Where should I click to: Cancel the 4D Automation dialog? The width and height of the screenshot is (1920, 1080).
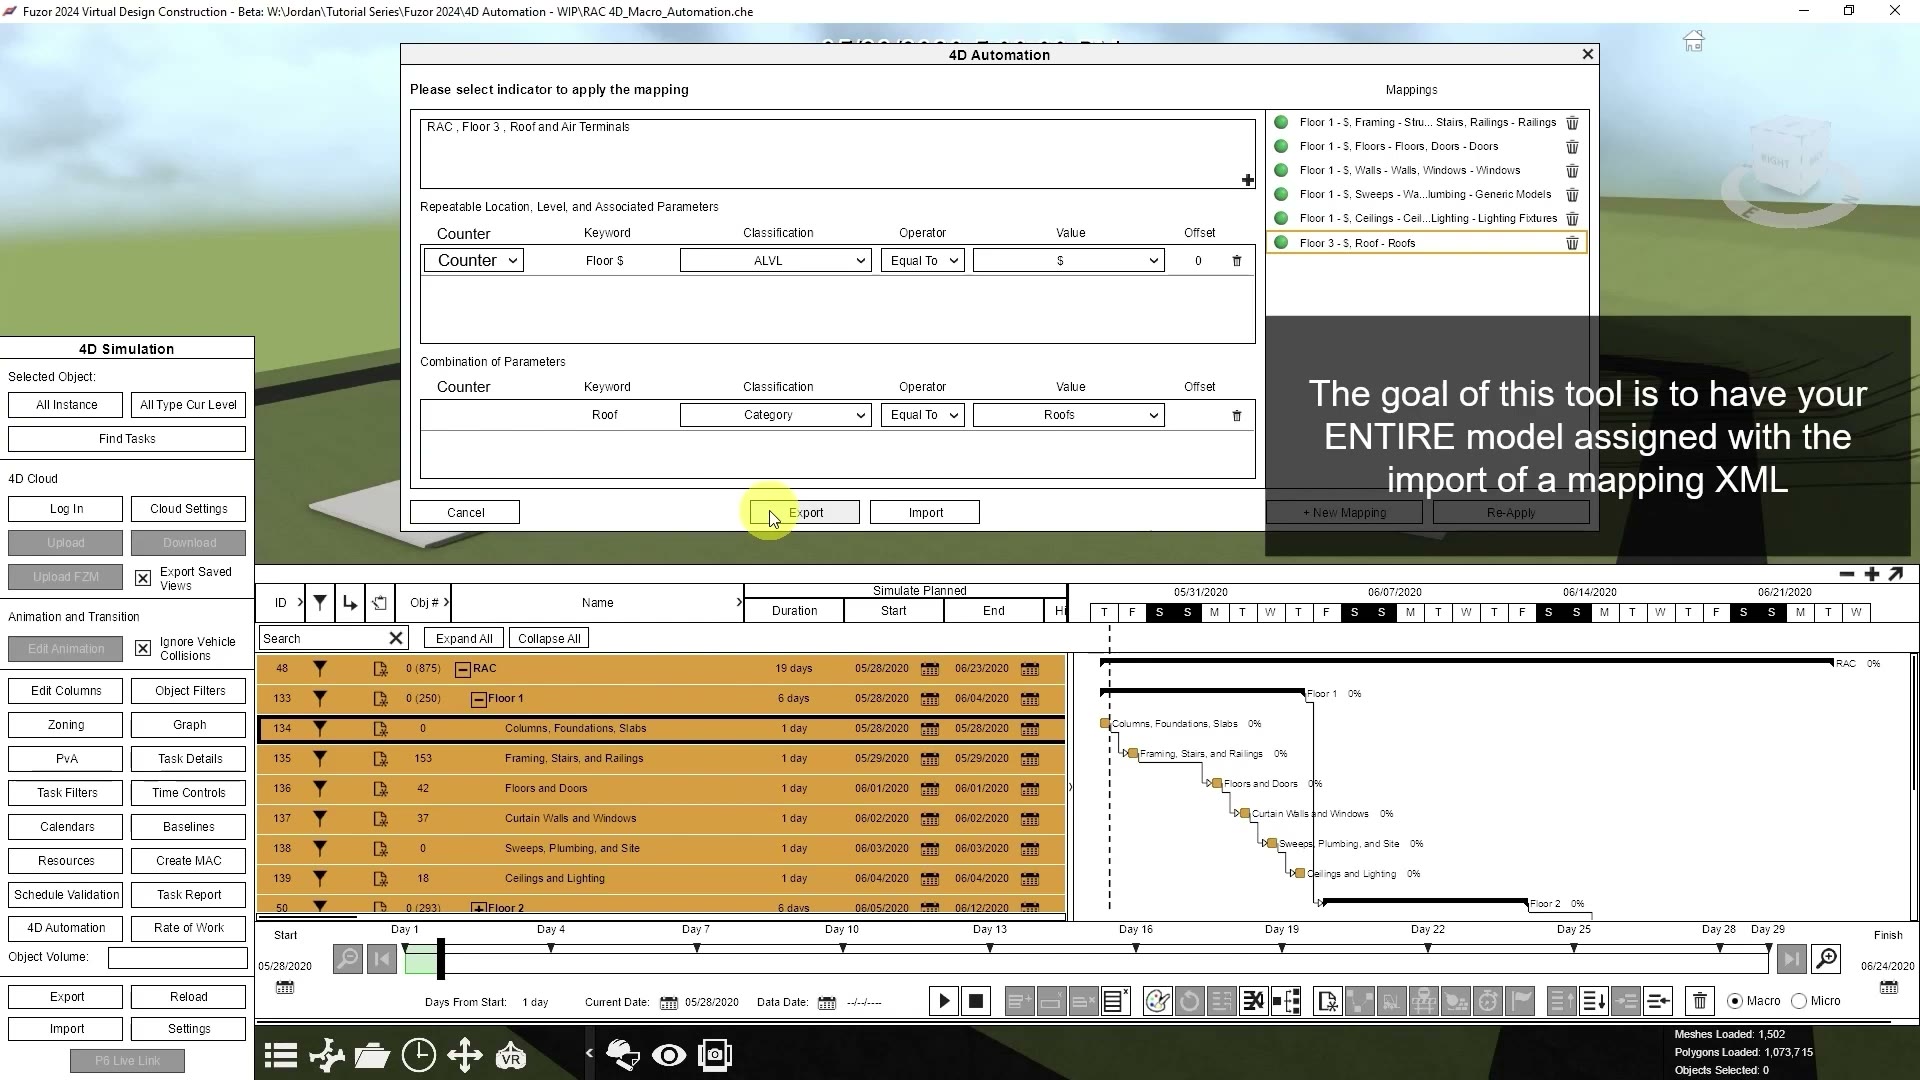click(x=465, y=512)
